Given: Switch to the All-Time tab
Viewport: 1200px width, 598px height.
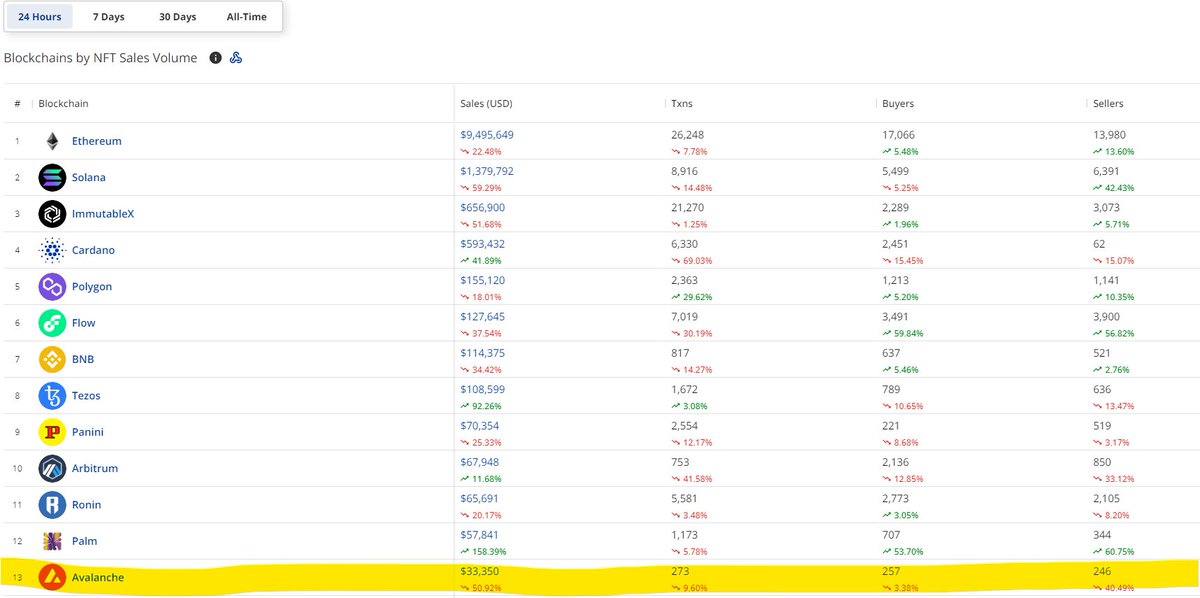Looking at the screenshot, I should 247,17.
